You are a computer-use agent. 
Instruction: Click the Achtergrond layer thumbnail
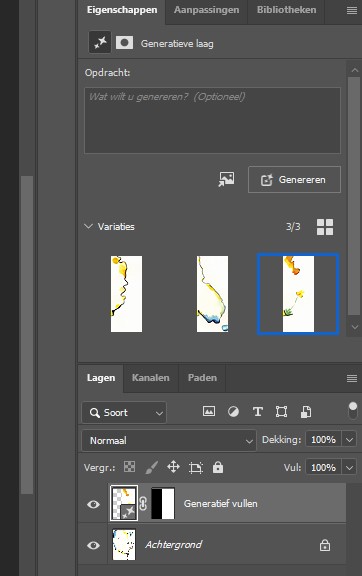(x=124, y=544)
